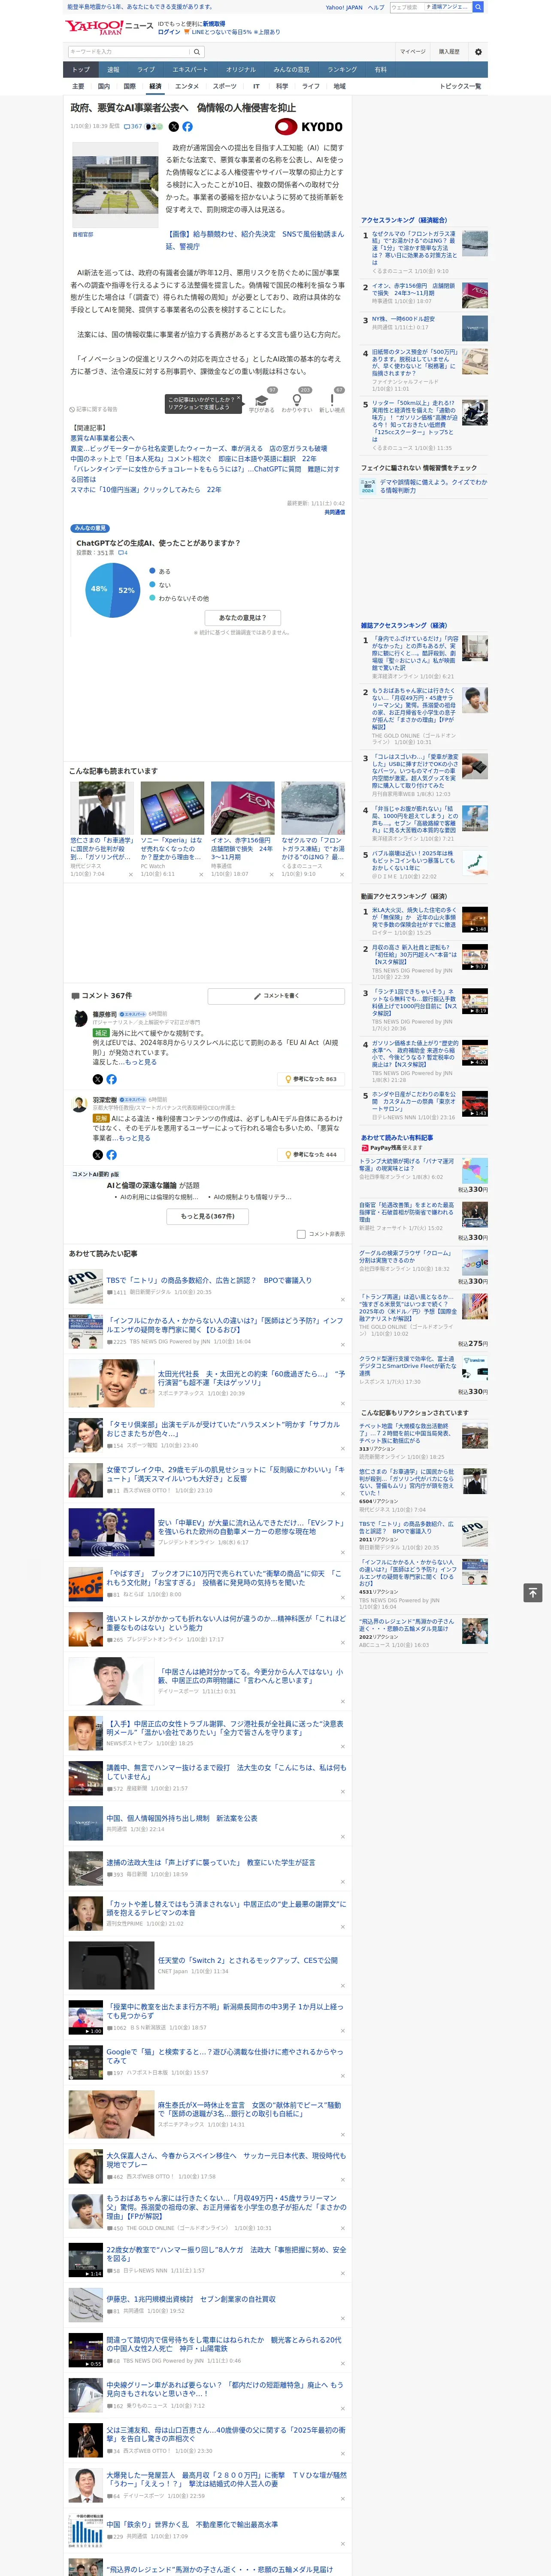This screenshot has height=2576, width=551.
Task: Open the KYODO publisher logo
Action: (x=309, y=127)
